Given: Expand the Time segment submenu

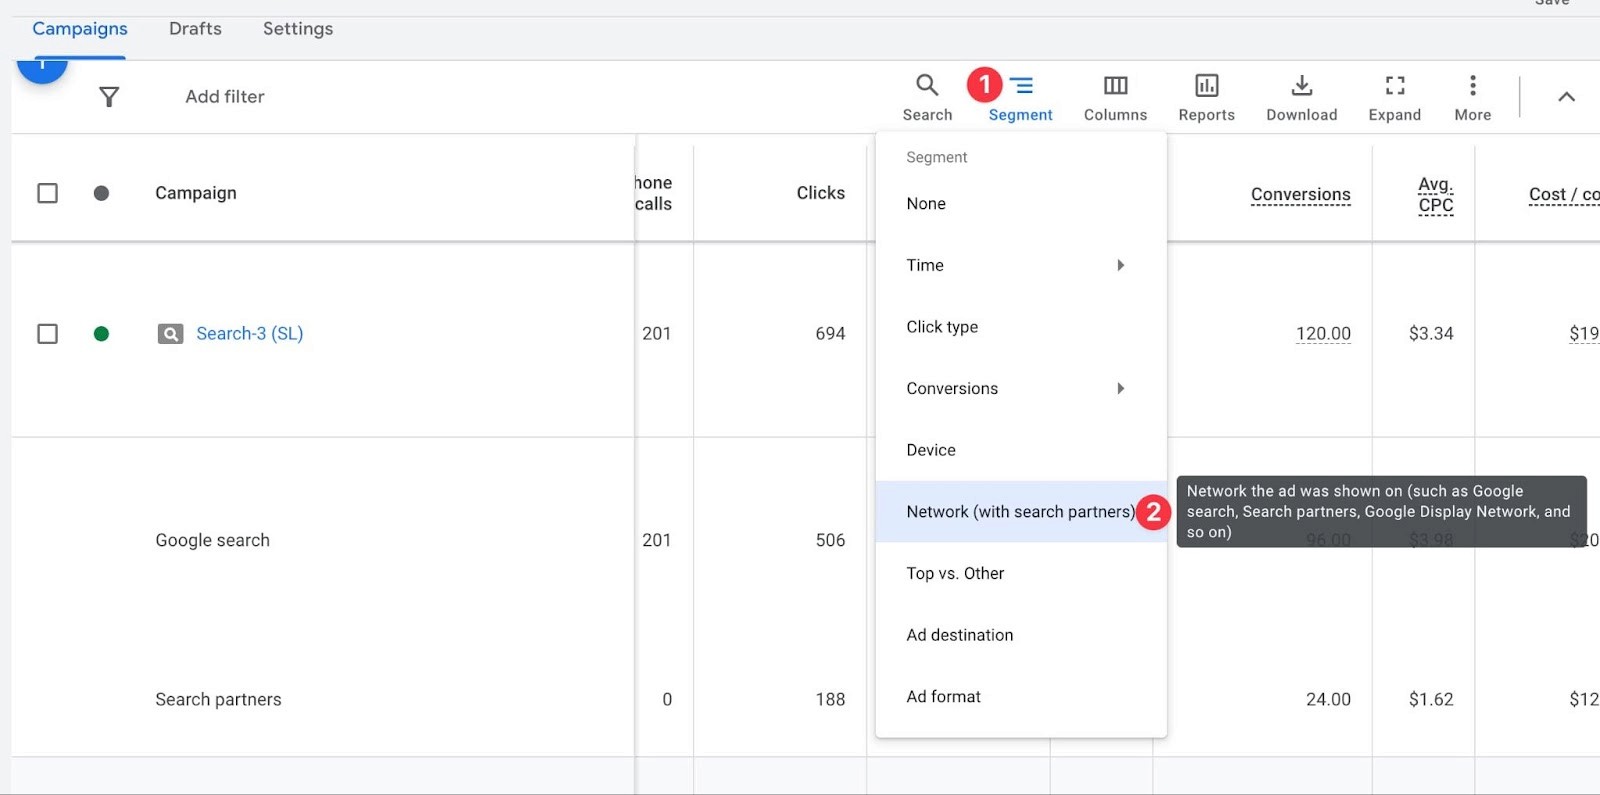Looking at the screenshot, I should [x=1021, y=265].
